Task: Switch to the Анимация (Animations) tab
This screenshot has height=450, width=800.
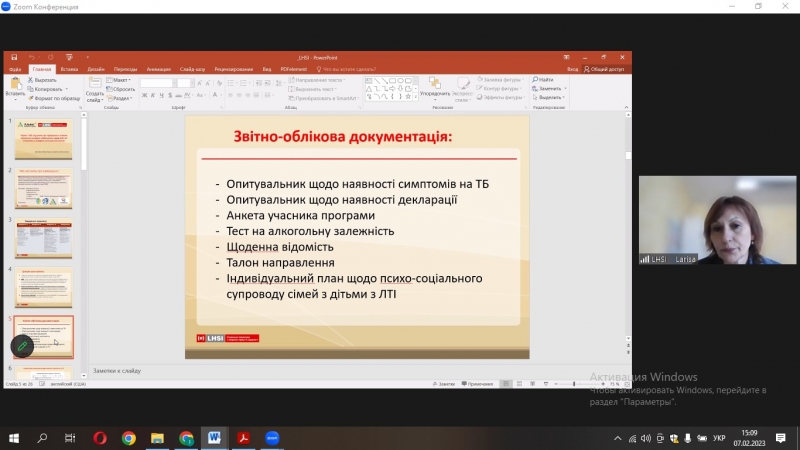Action: 159,69
